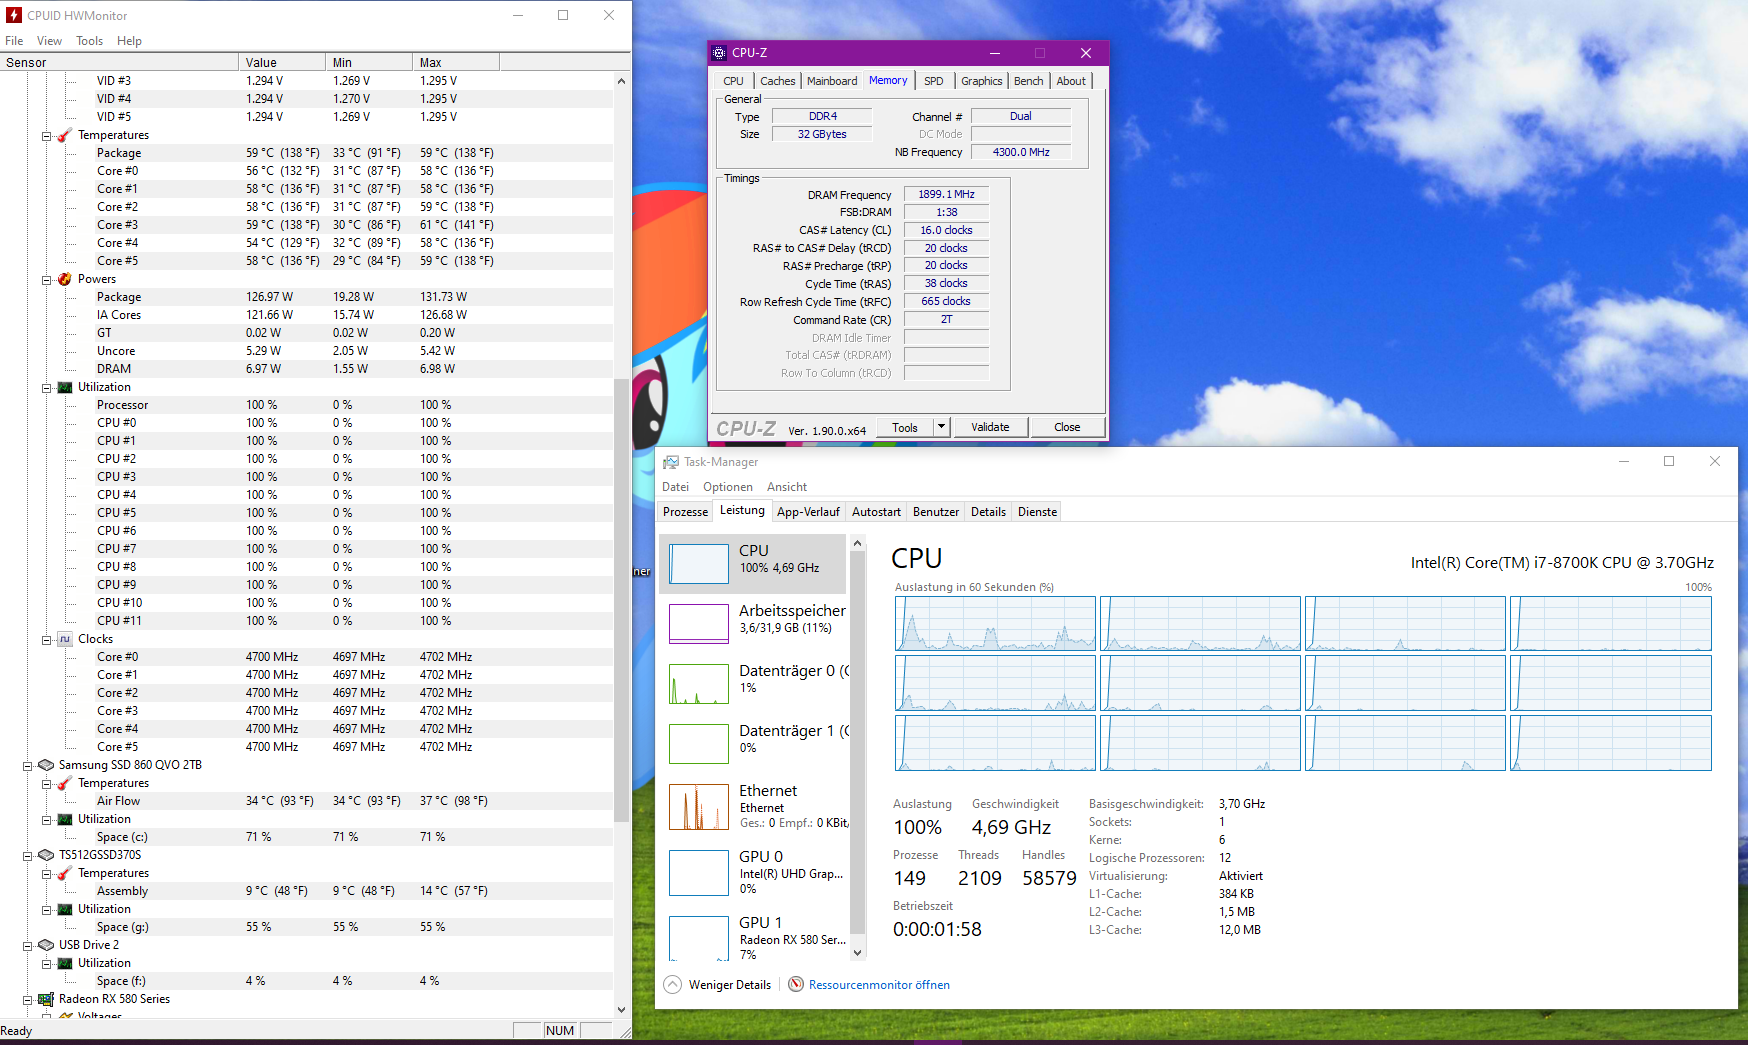Image resolution: width=1748 pixels, height=1045 pixels.
Task: Click the drive icon for USB Drive 2
Action: tap(46, 945)
